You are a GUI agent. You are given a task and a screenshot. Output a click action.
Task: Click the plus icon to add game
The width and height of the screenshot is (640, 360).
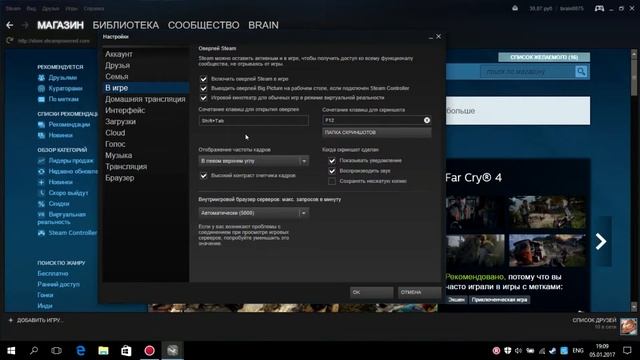tap(11, 320)
